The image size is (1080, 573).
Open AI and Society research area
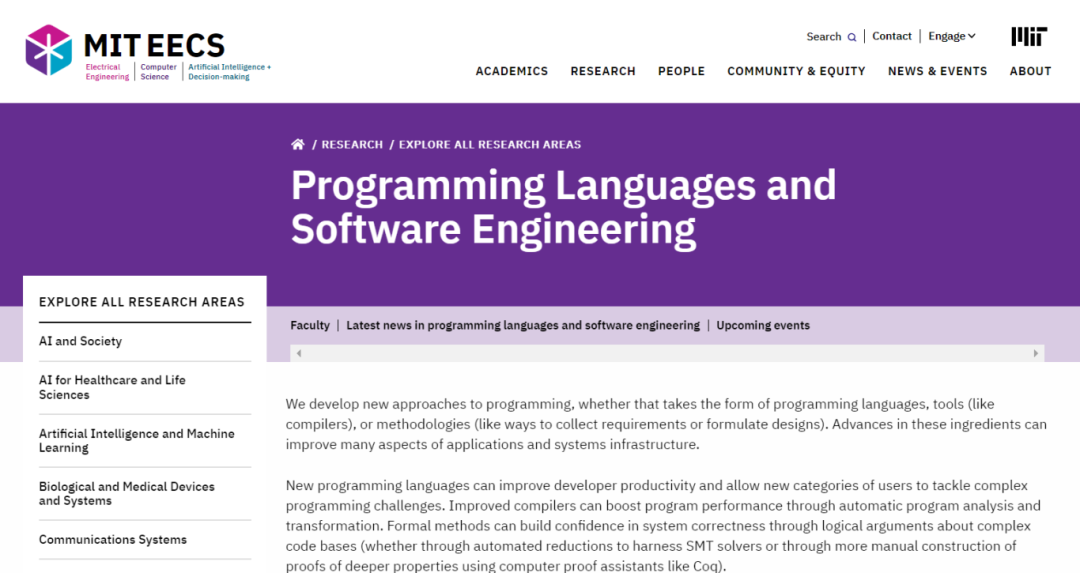(x=81, y=341)
